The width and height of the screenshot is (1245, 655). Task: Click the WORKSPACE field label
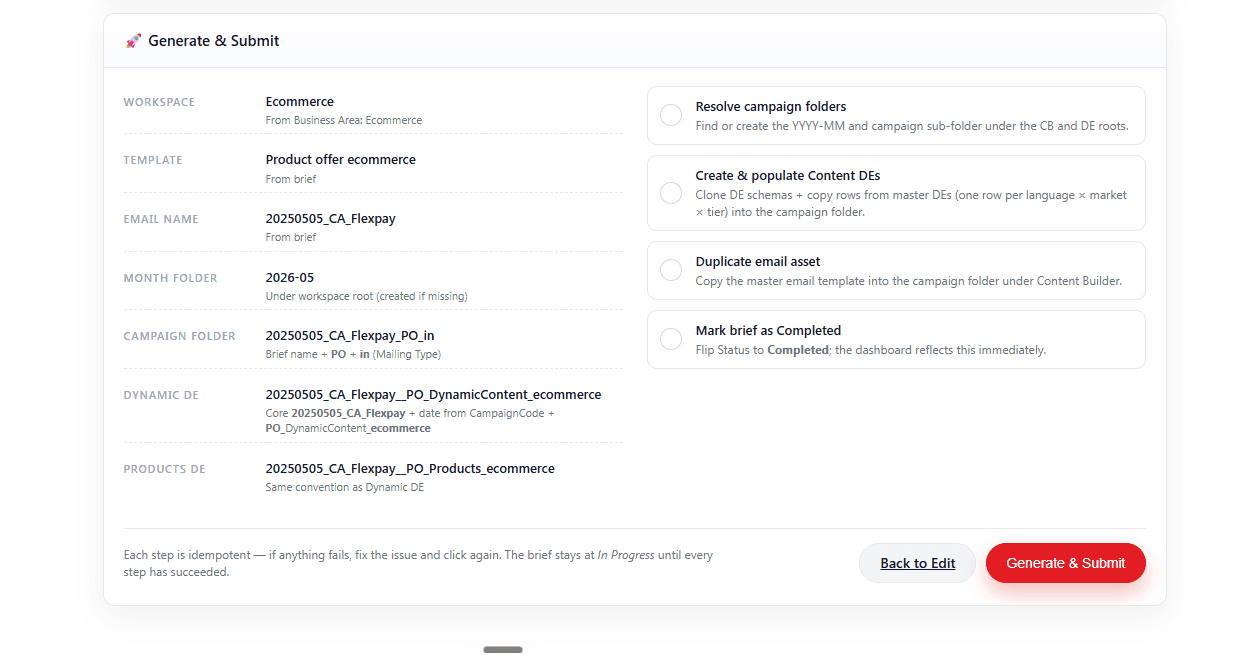[159, 102]
